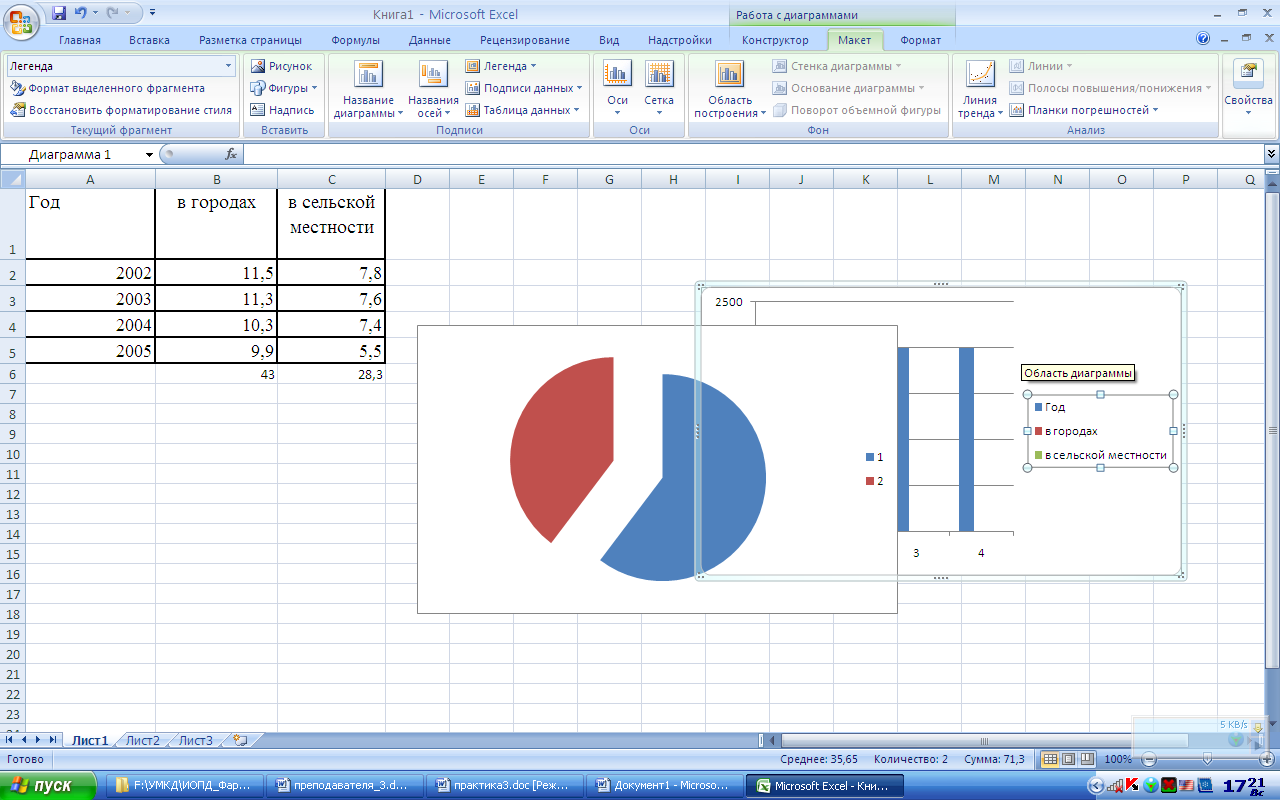Open Подписи данных dropdown
This screenshot has width=1280, height=800.
[524, 88]
